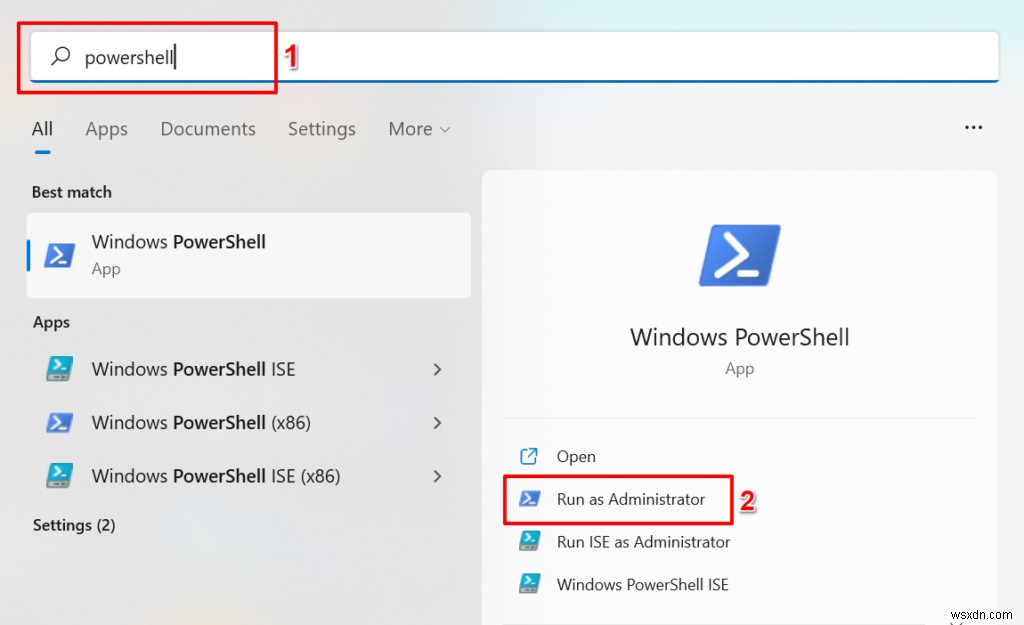Select the Settings filter
The width and height of the screenshot is (1024, 625).
tap(321, 128)
